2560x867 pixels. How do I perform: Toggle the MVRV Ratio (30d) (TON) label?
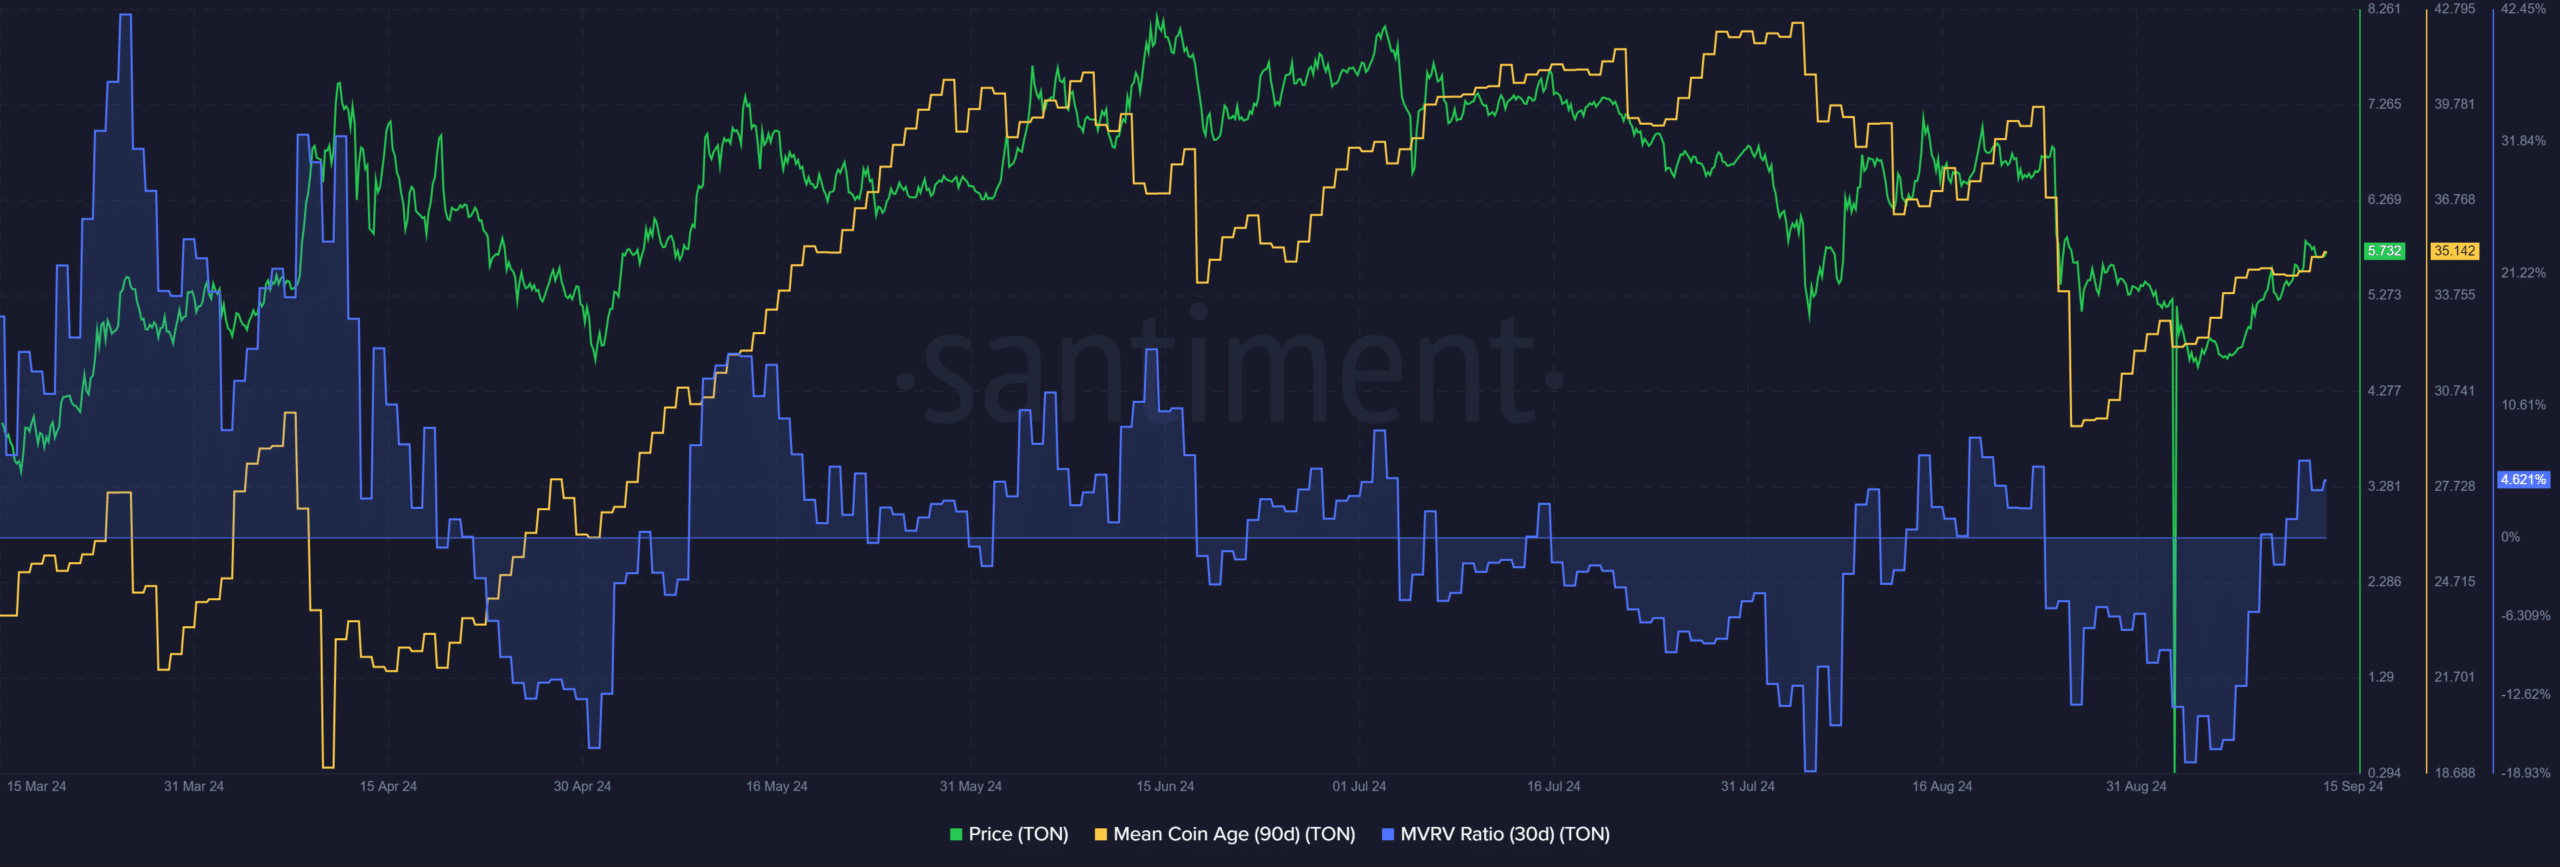[x=1505, y=834]
